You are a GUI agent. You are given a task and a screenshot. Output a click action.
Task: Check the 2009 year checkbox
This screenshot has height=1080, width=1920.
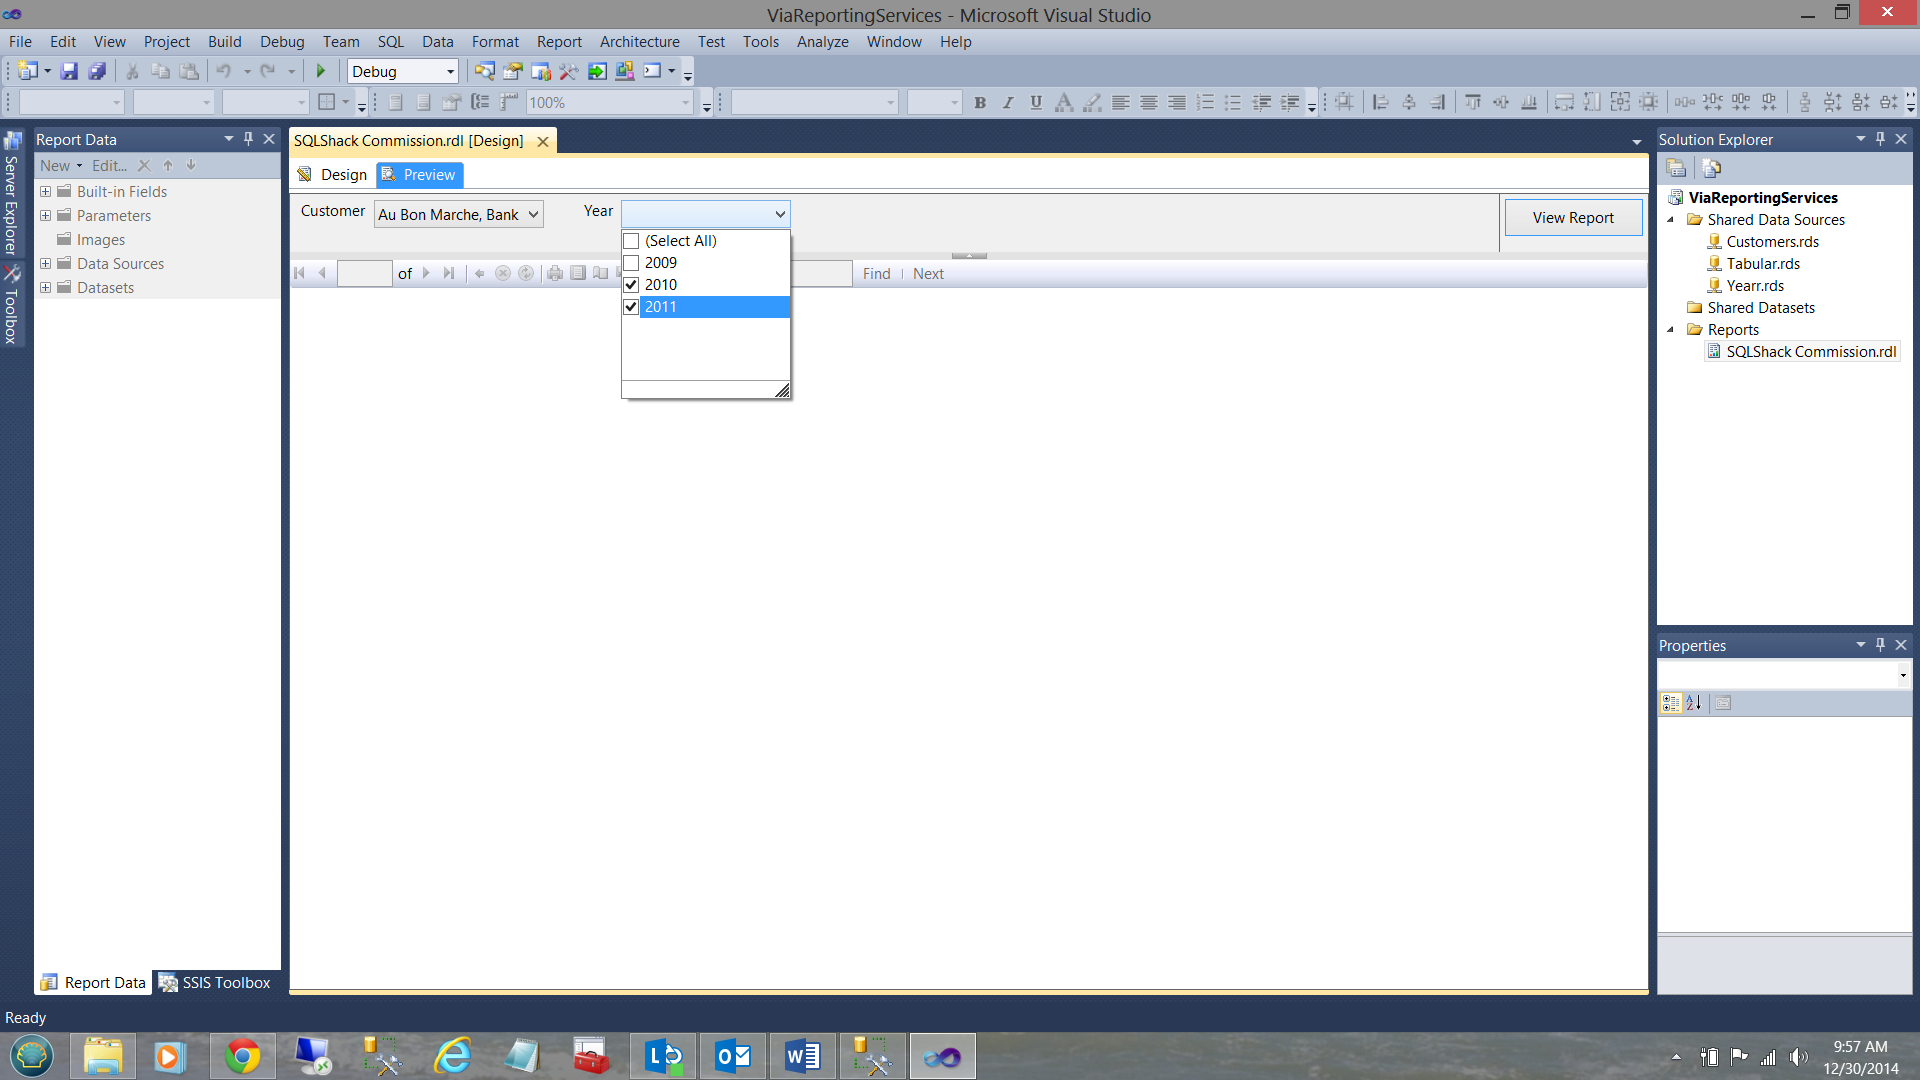tap(631, 263)
